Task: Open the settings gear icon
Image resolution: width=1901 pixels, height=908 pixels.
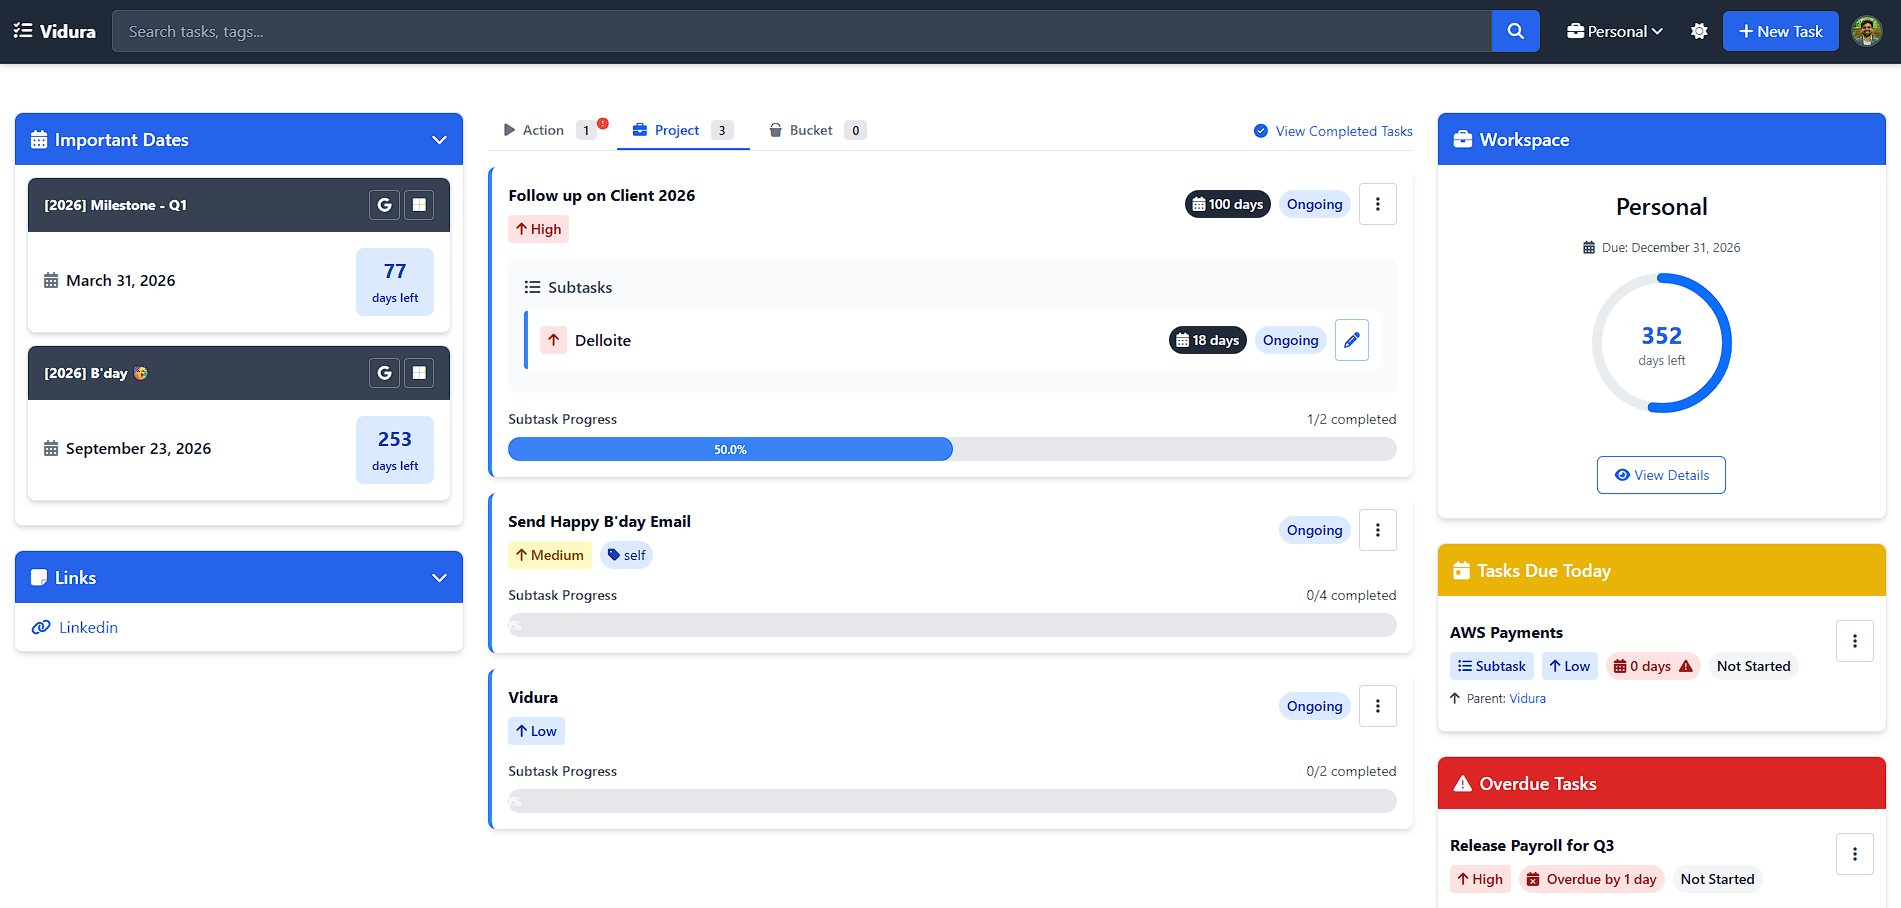Action: point(1699,31)
